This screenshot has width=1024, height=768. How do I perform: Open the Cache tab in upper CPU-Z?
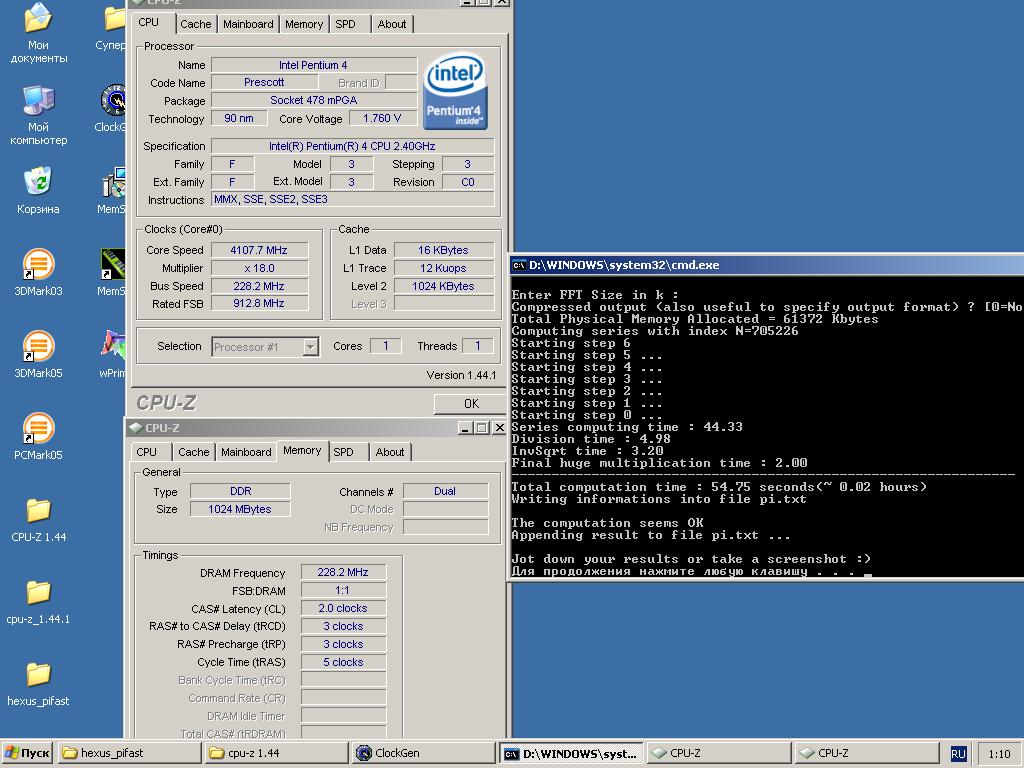pos(196,24)
